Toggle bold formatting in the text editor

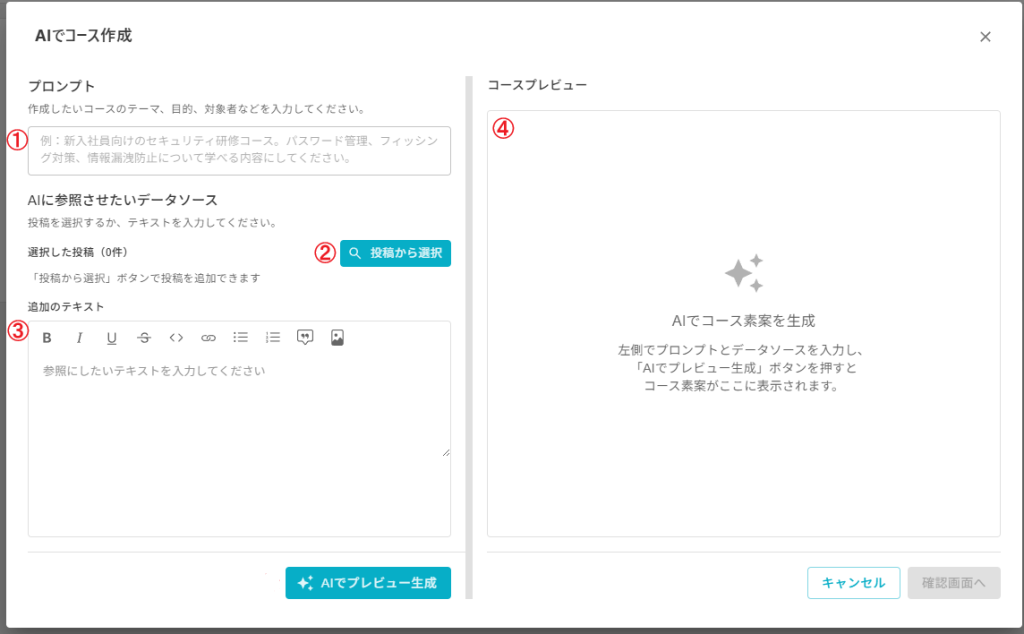point(47,338)
